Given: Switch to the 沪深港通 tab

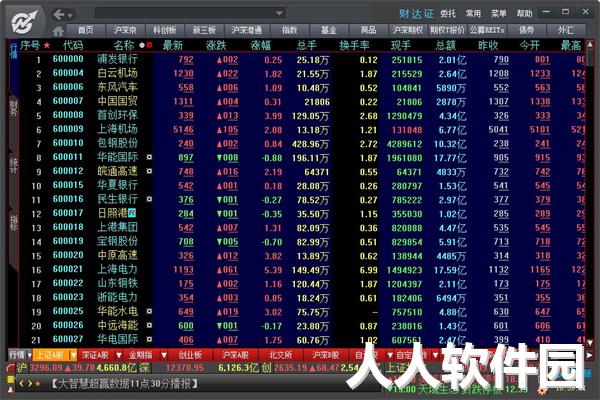Looking at the screenshot, I should click(x=246, y=30).
